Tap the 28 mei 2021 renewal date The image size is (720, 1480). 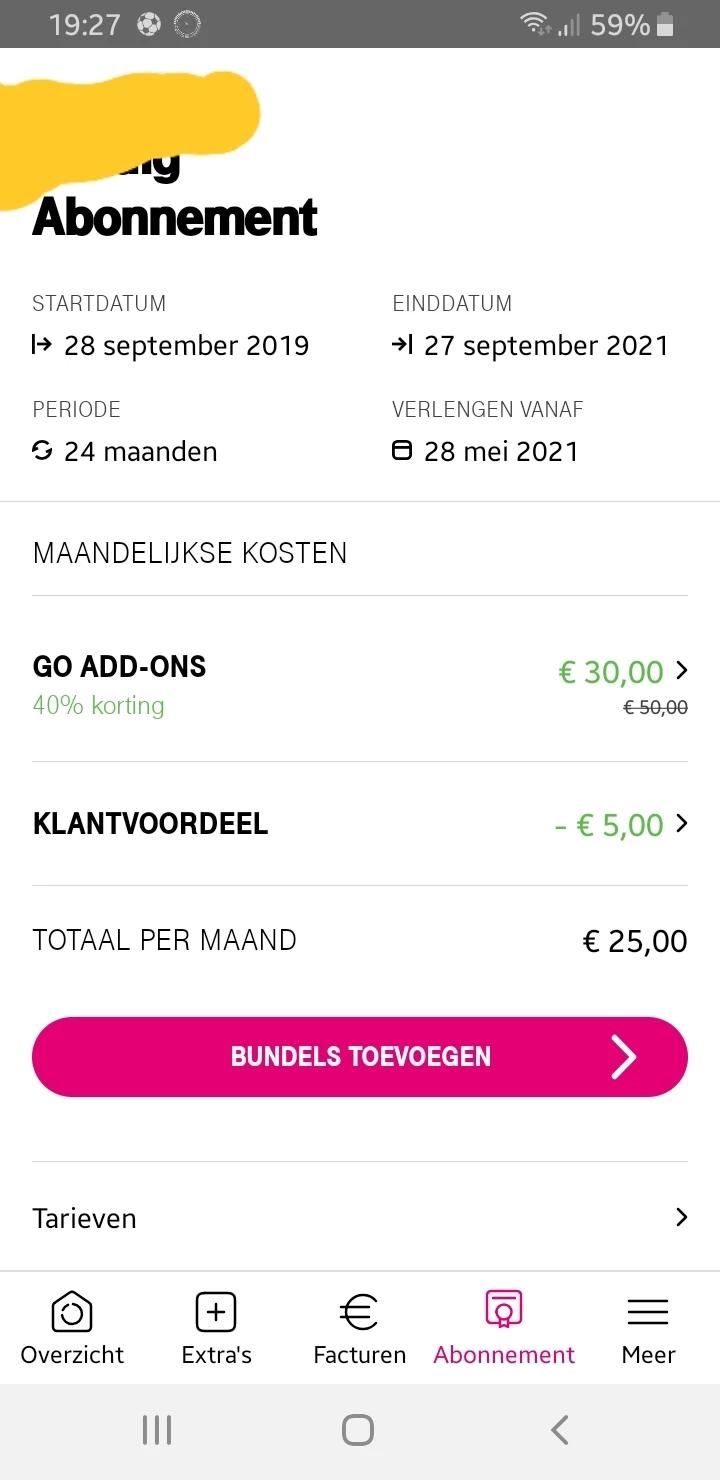tap(501, 451)
